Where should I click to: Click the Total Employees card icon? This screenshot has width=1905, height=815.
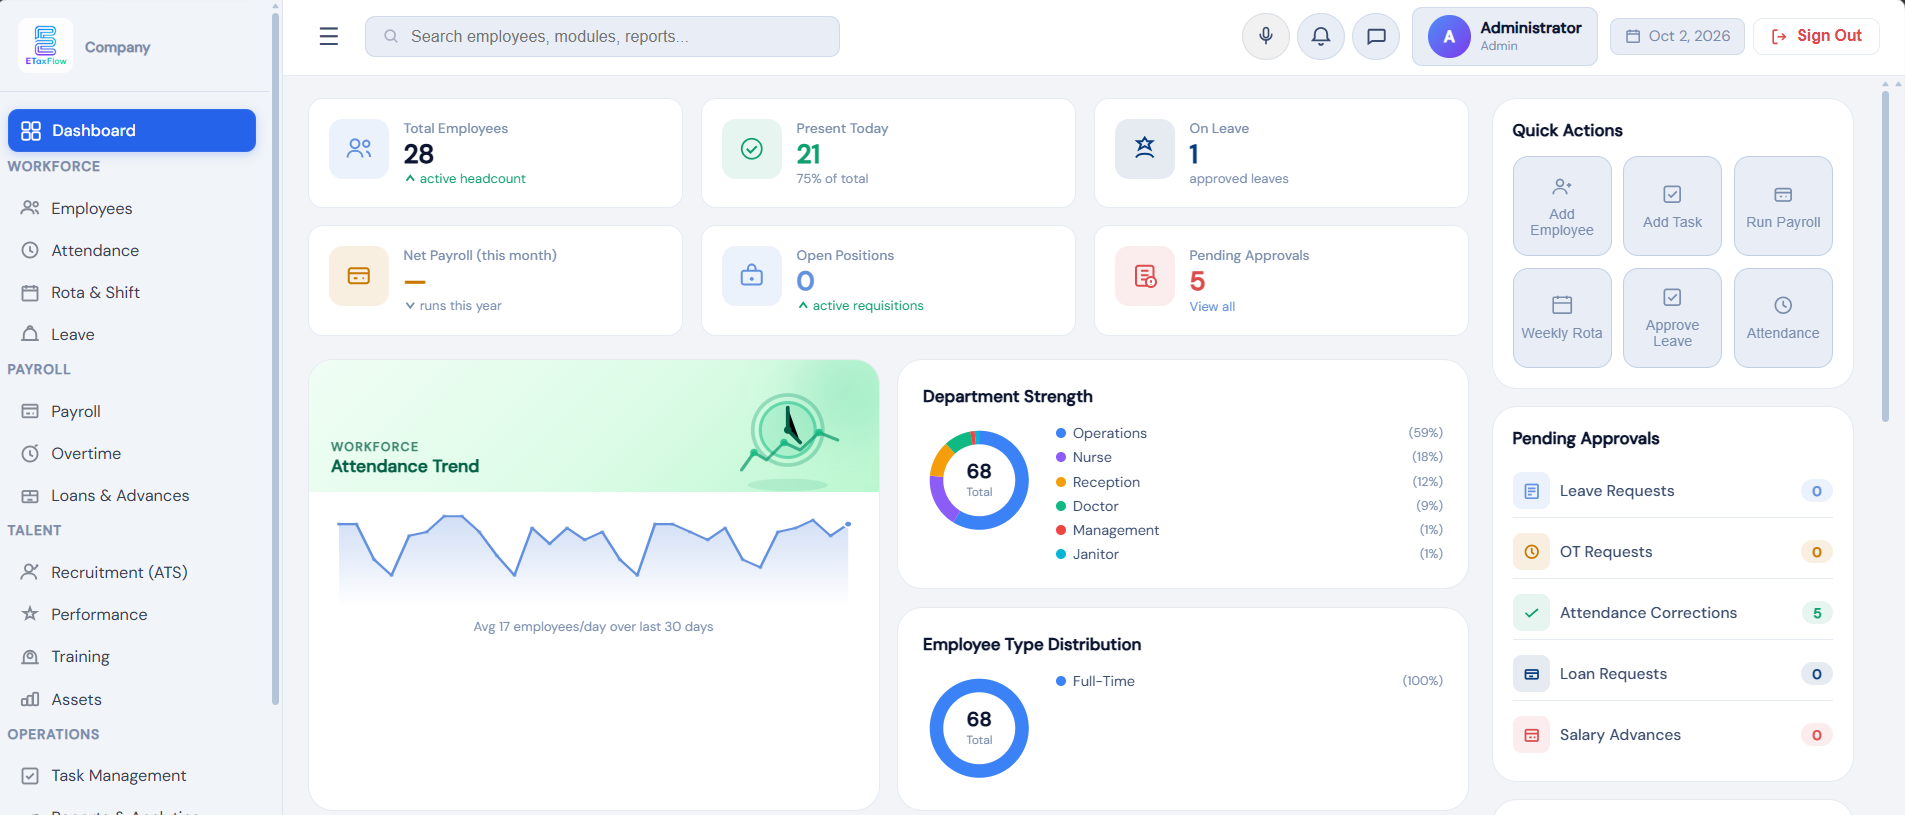(359, 149)
